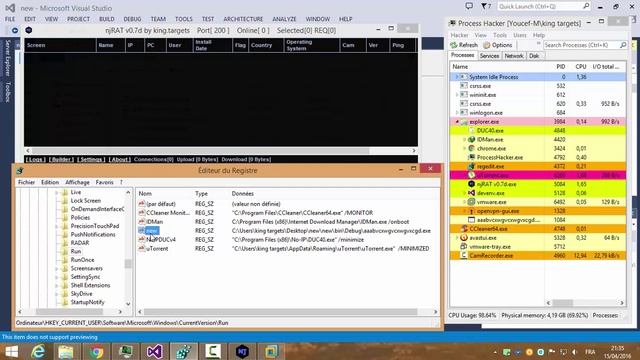This screenshot has width=640, height=360.
Task: Switch to the Network tab in Process Hacker
Action: coord(514,56)
